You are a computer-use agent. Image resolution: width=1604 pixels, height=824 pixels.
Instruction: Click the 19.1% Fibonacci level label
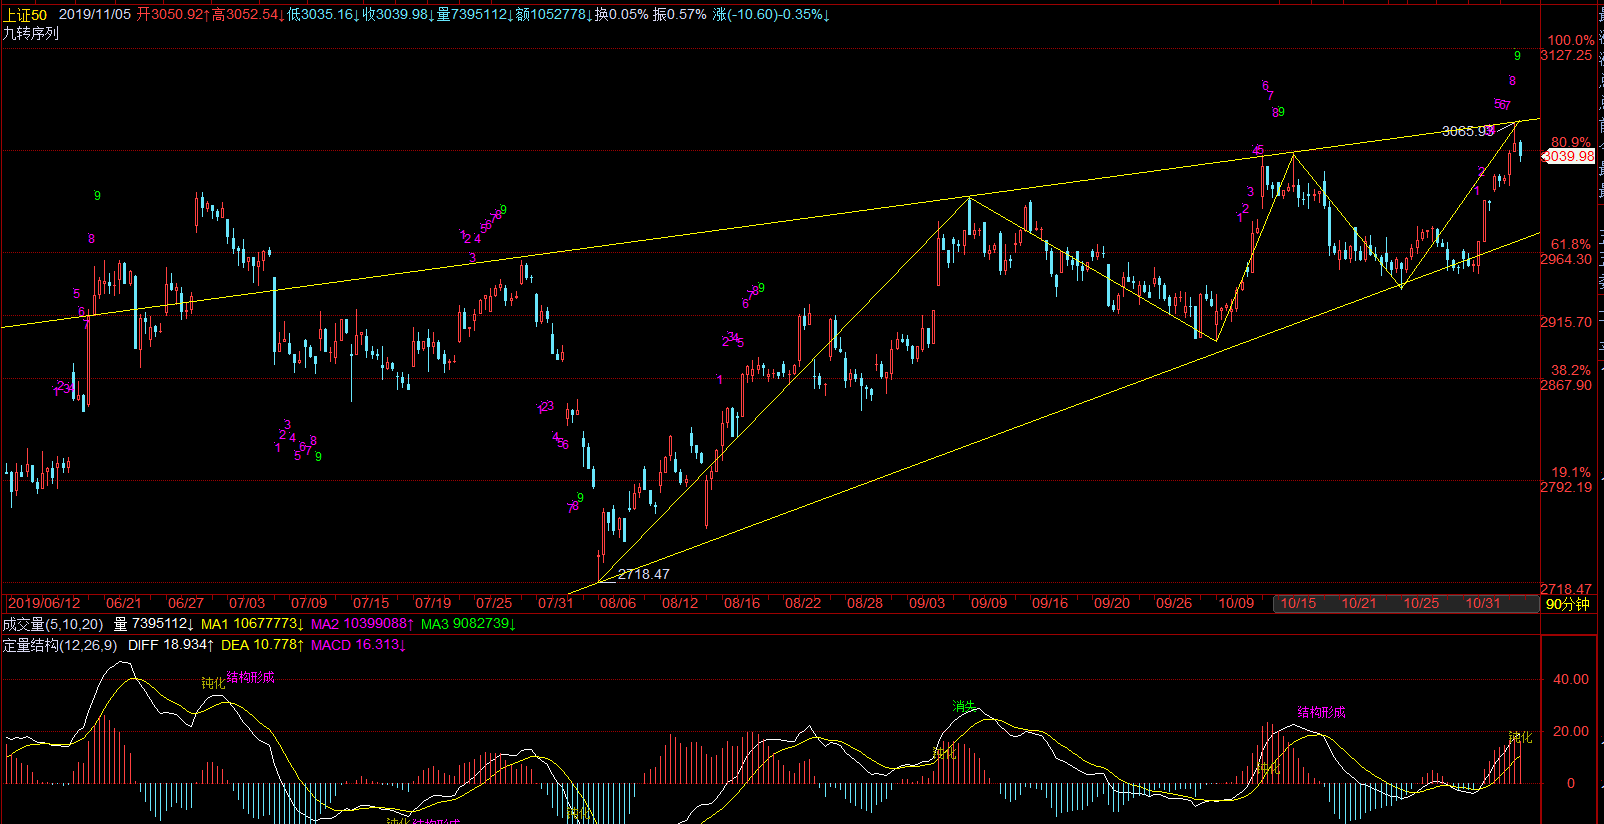tap(1570, 472)
